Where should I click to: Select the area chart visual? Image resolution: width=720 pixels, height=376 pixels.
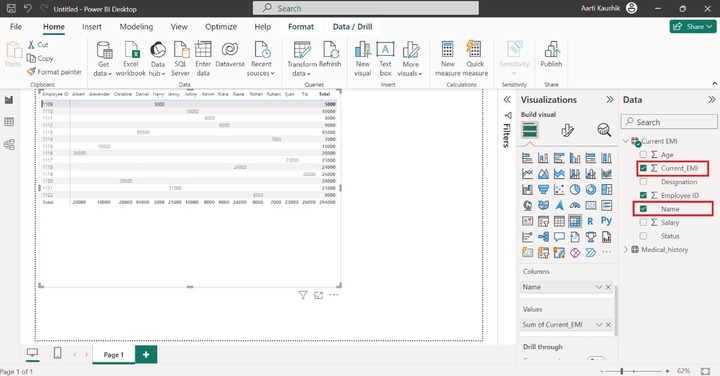click(543, 174)
